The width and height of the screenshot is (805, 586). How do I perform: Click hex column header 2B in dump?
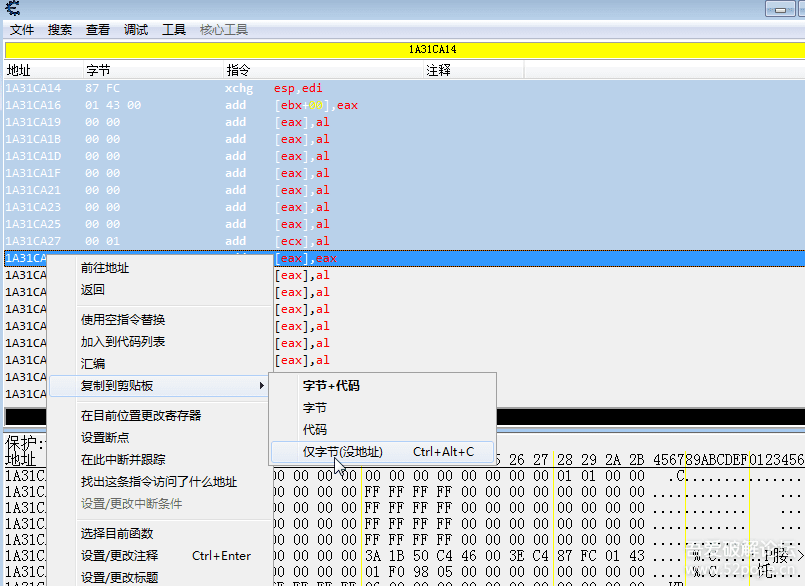tap(637, 460)
